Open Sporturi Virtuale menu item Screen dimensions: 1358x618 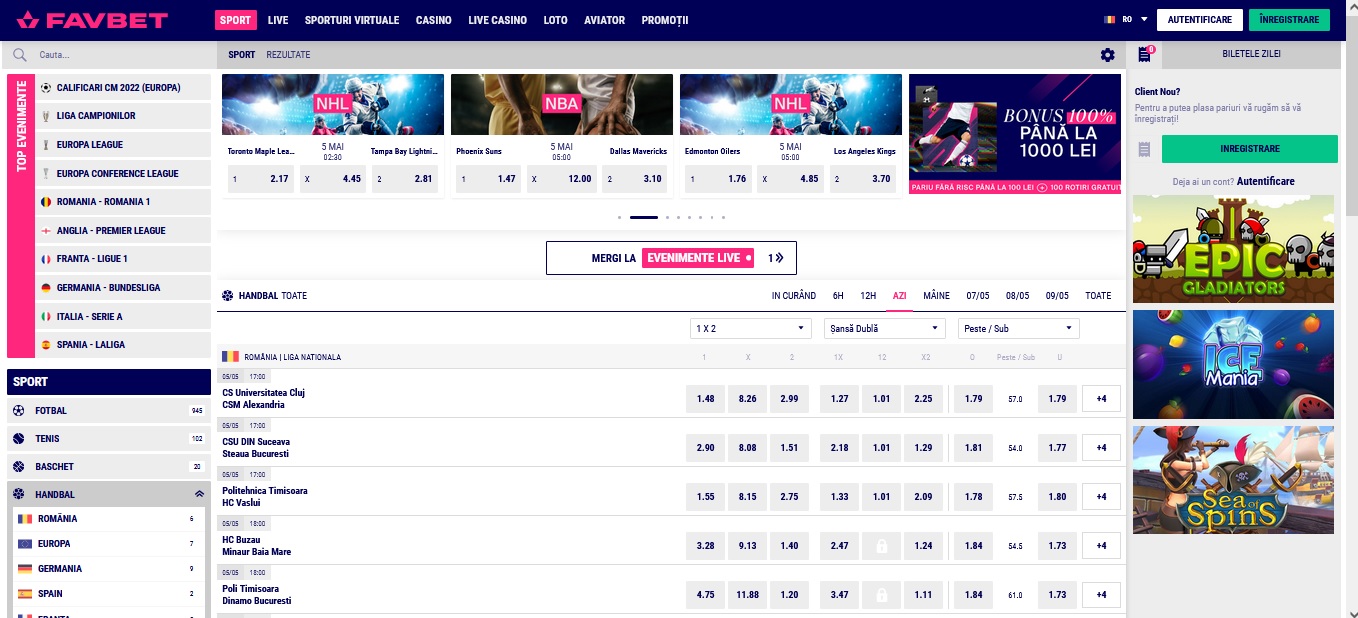point(352,20)
